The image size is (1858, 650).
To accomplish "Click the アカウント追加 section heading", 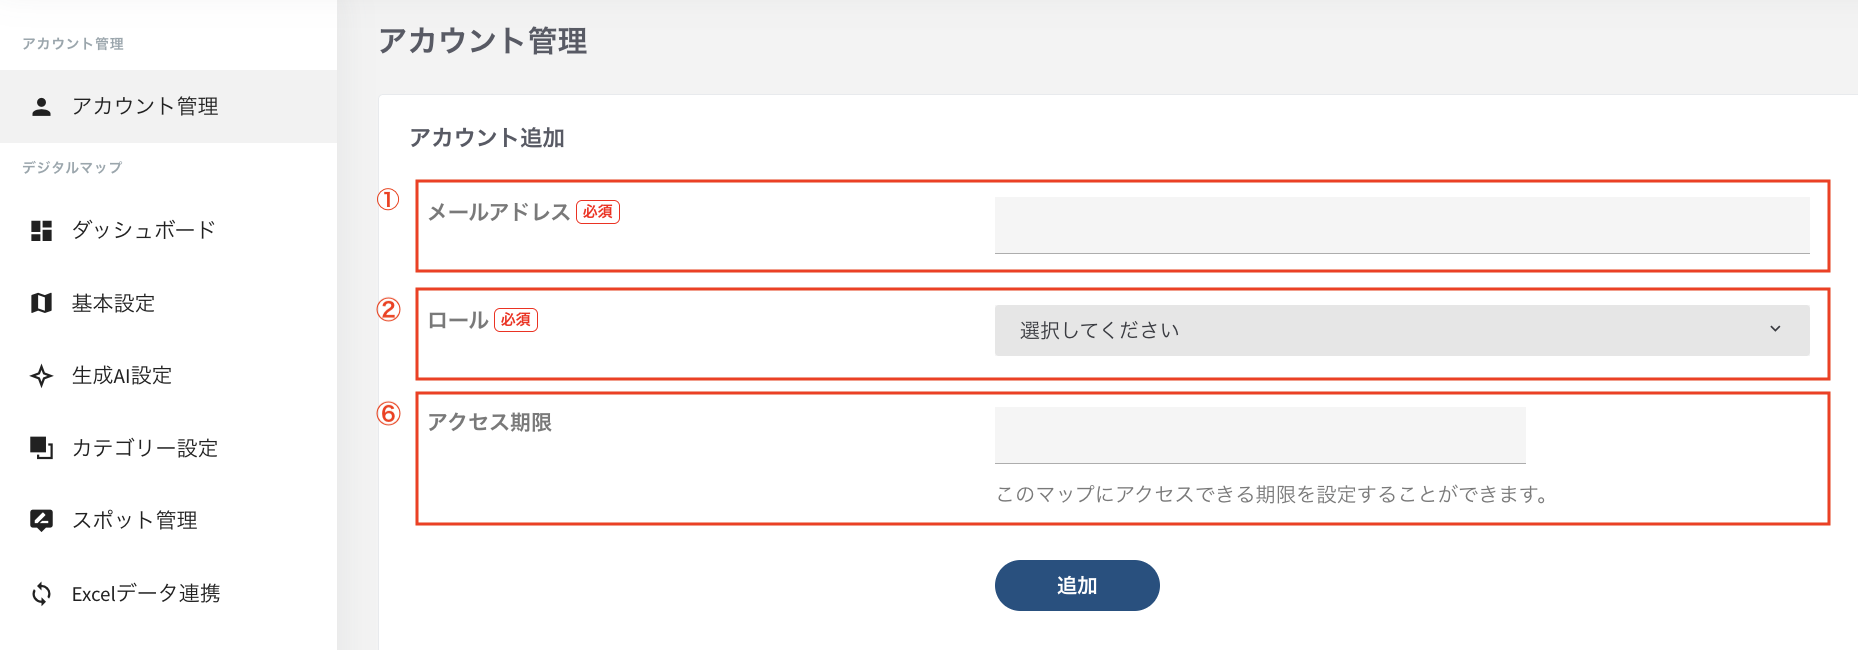I will coord(487,138).
